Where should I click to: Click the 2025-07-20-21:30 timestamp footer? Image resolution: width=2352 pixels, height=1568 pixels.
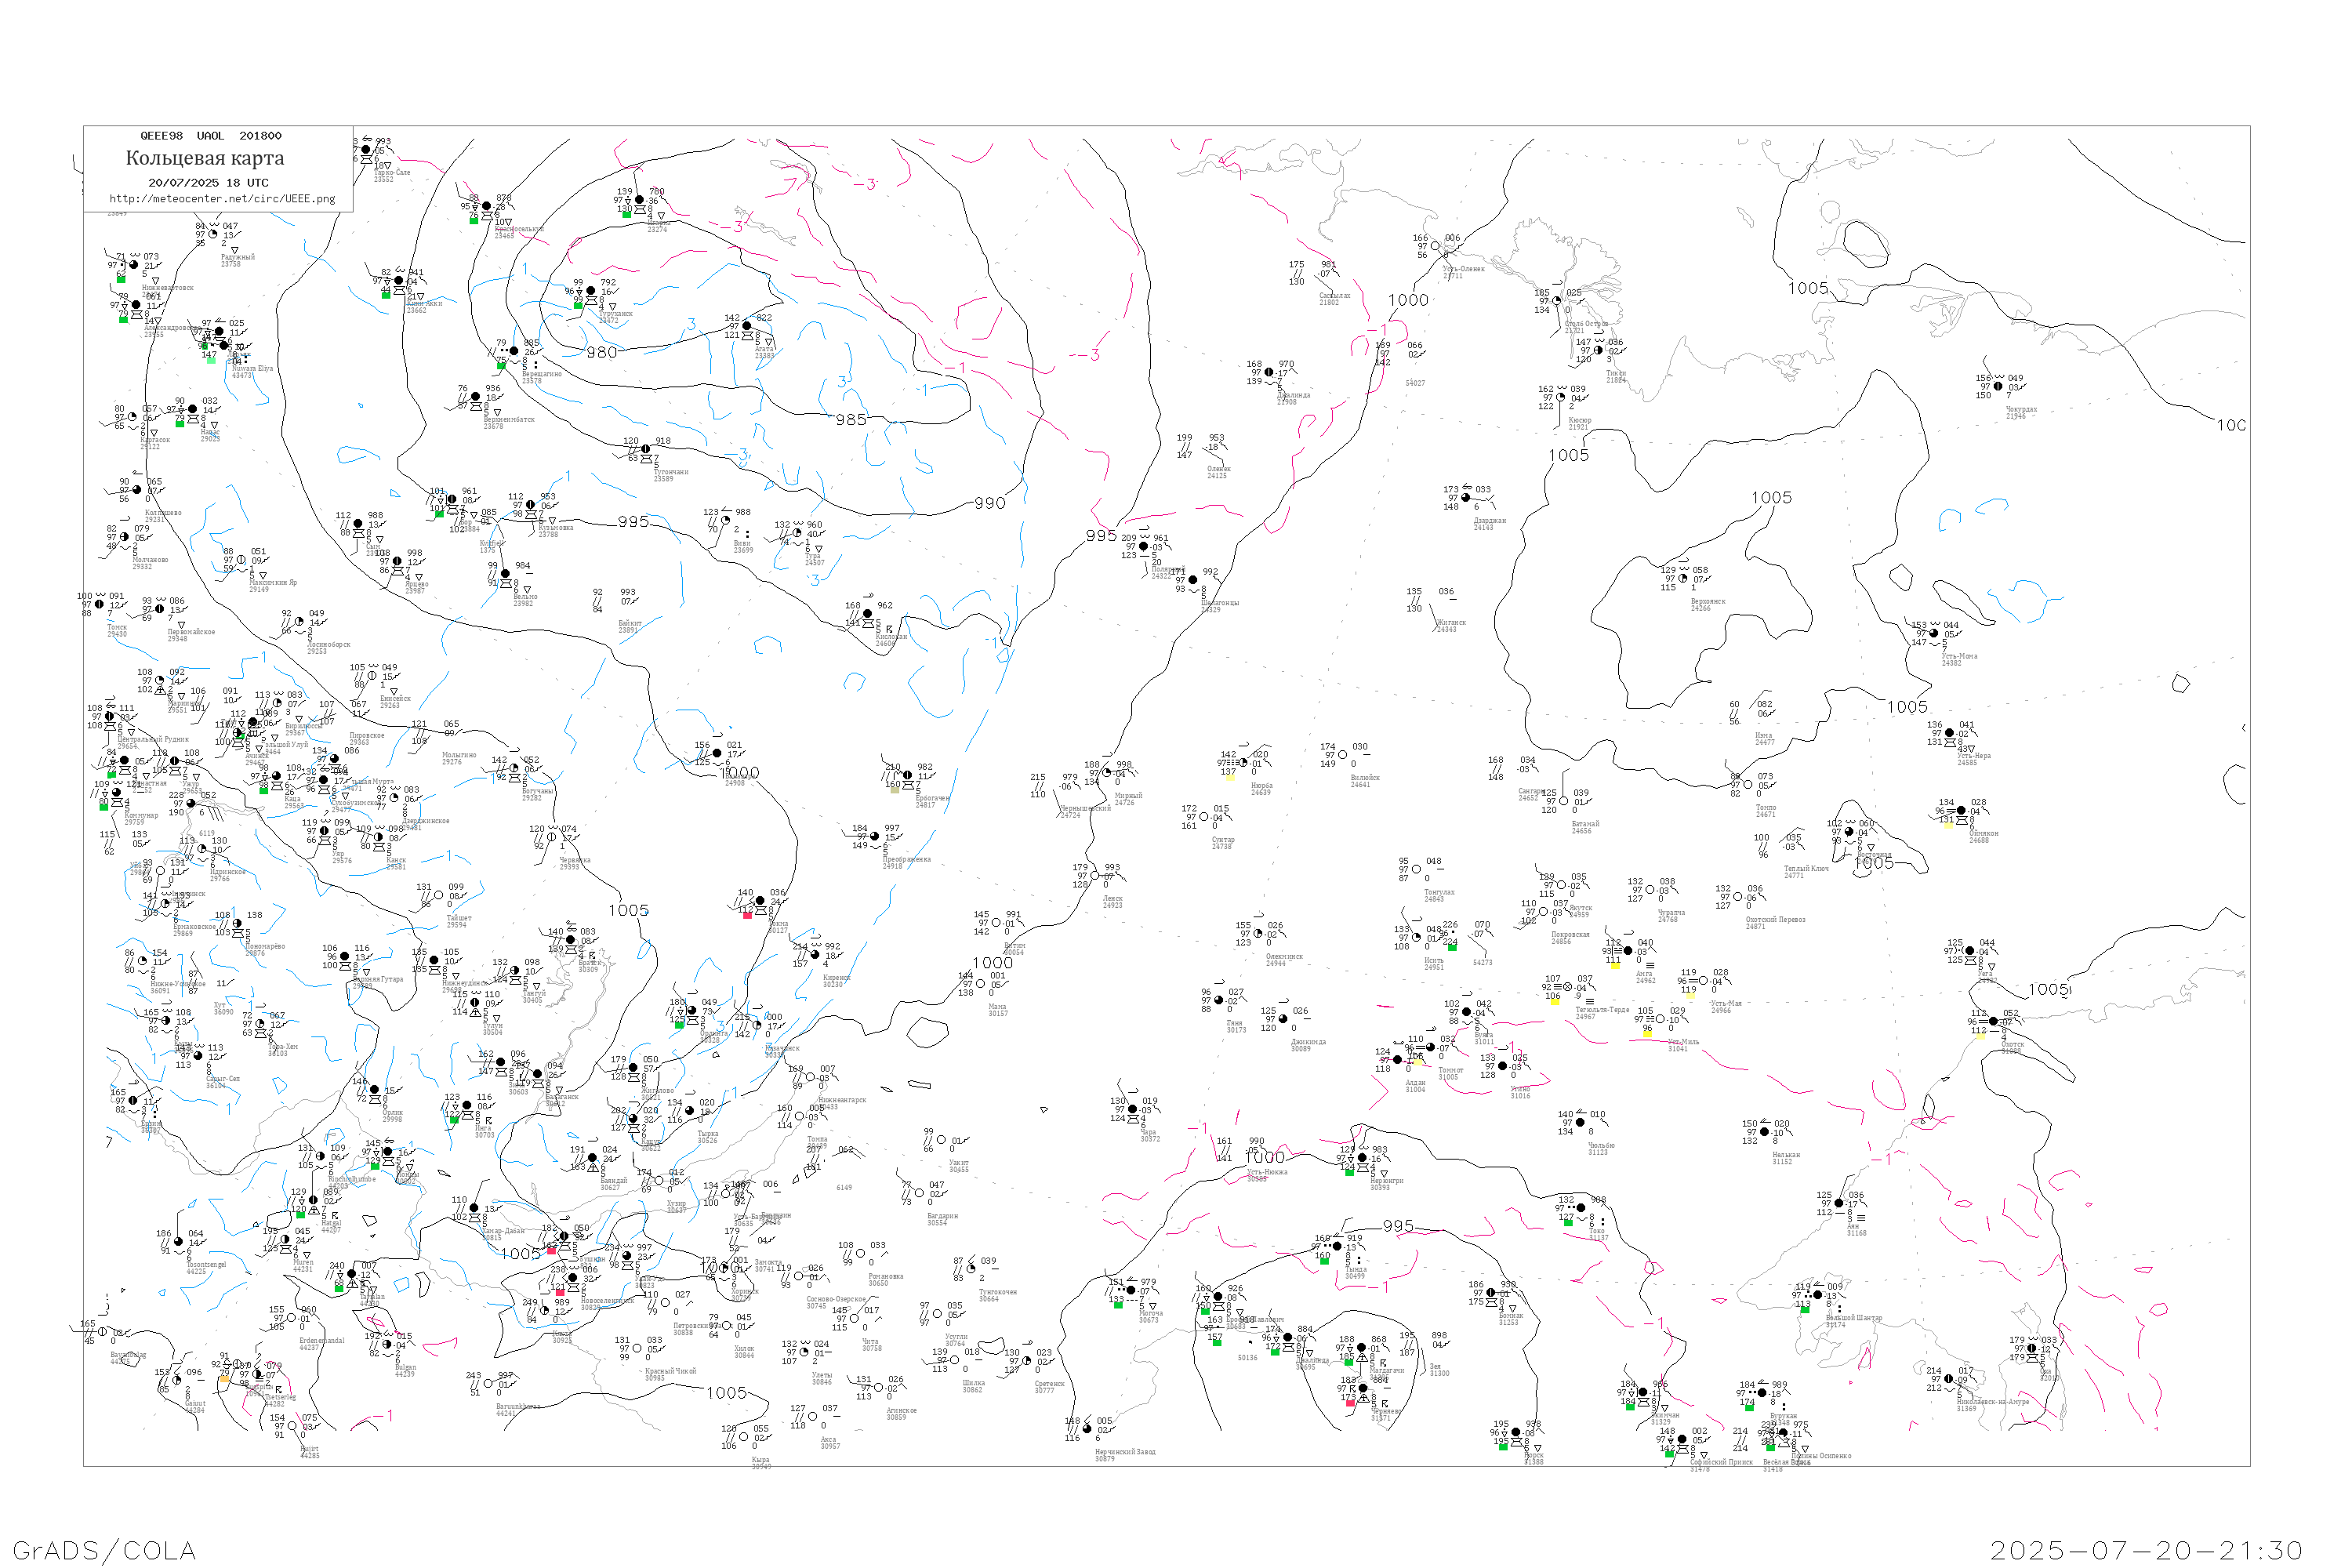coord(2146,1550)
